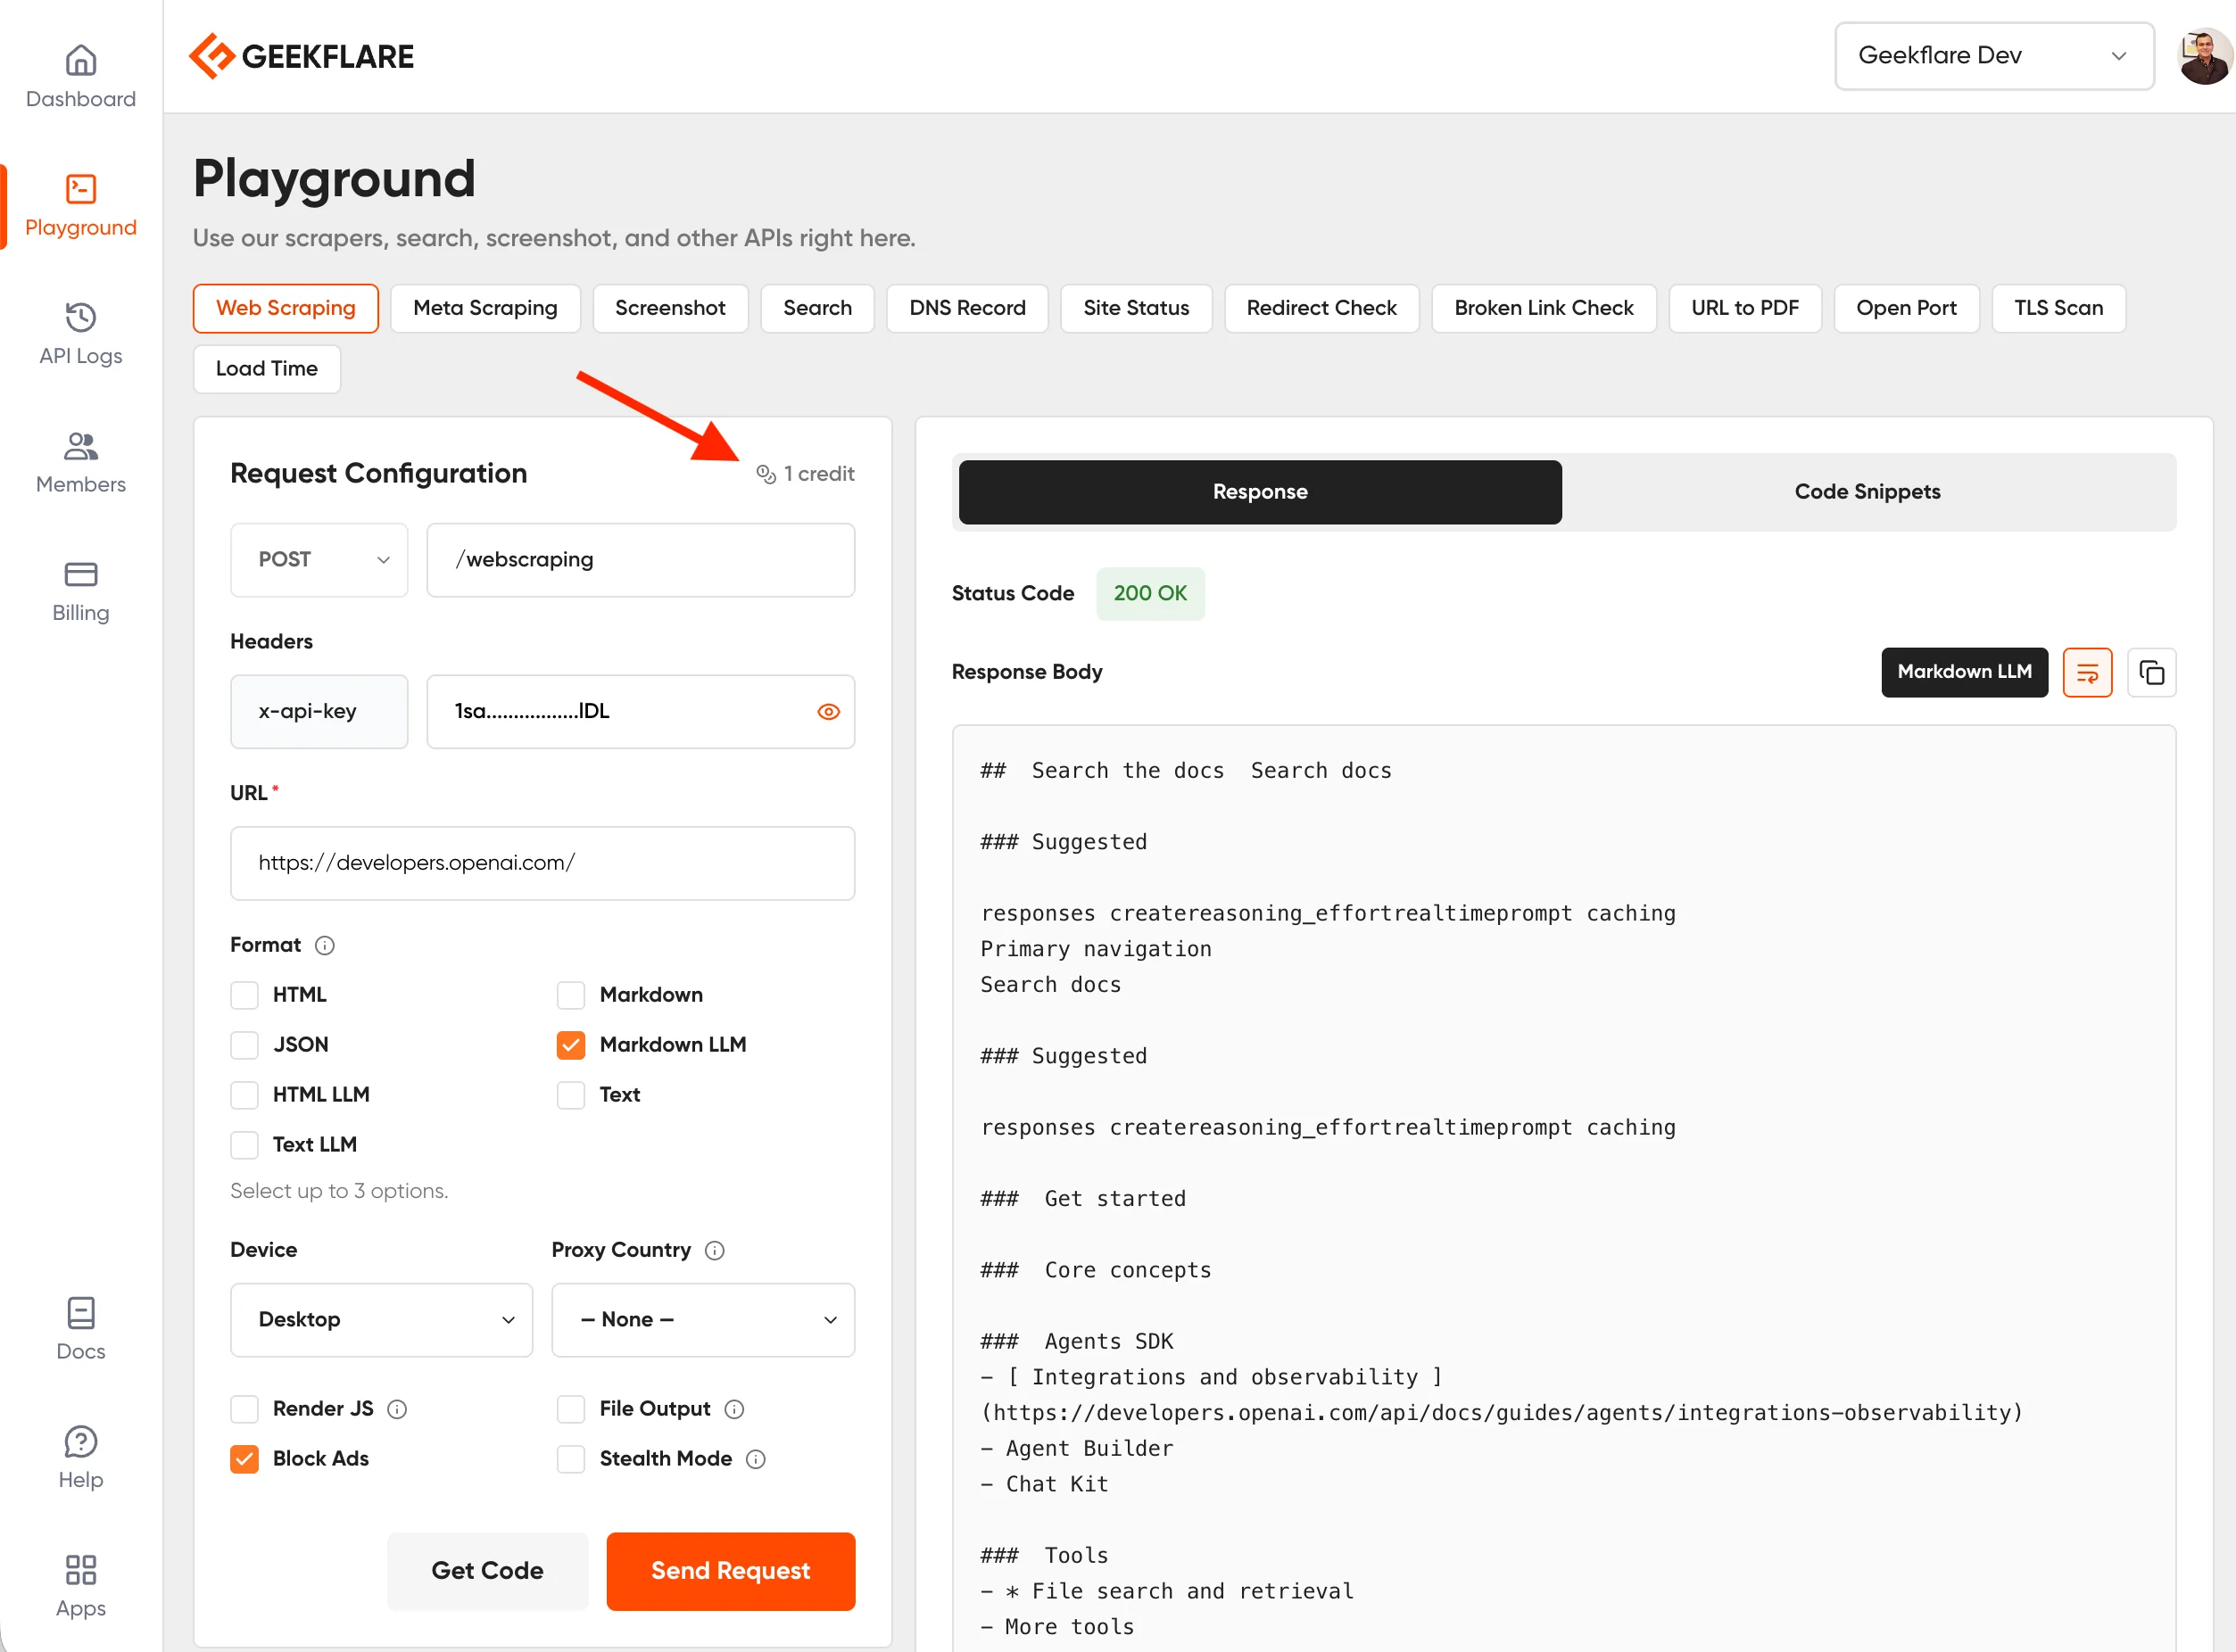Copy the response body
This screenshot has height=1652, width=2236.
coord(2151,672)
